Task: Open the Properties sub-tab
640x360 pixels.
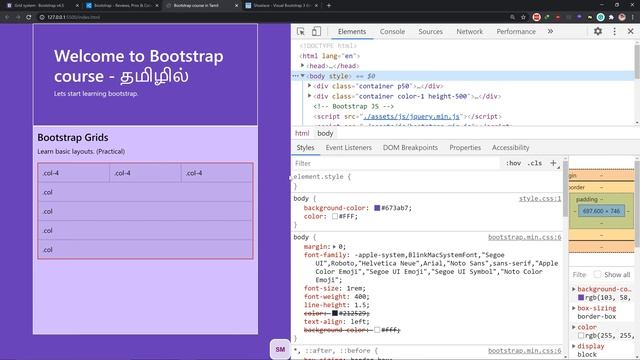Action: tap(465, 147)
